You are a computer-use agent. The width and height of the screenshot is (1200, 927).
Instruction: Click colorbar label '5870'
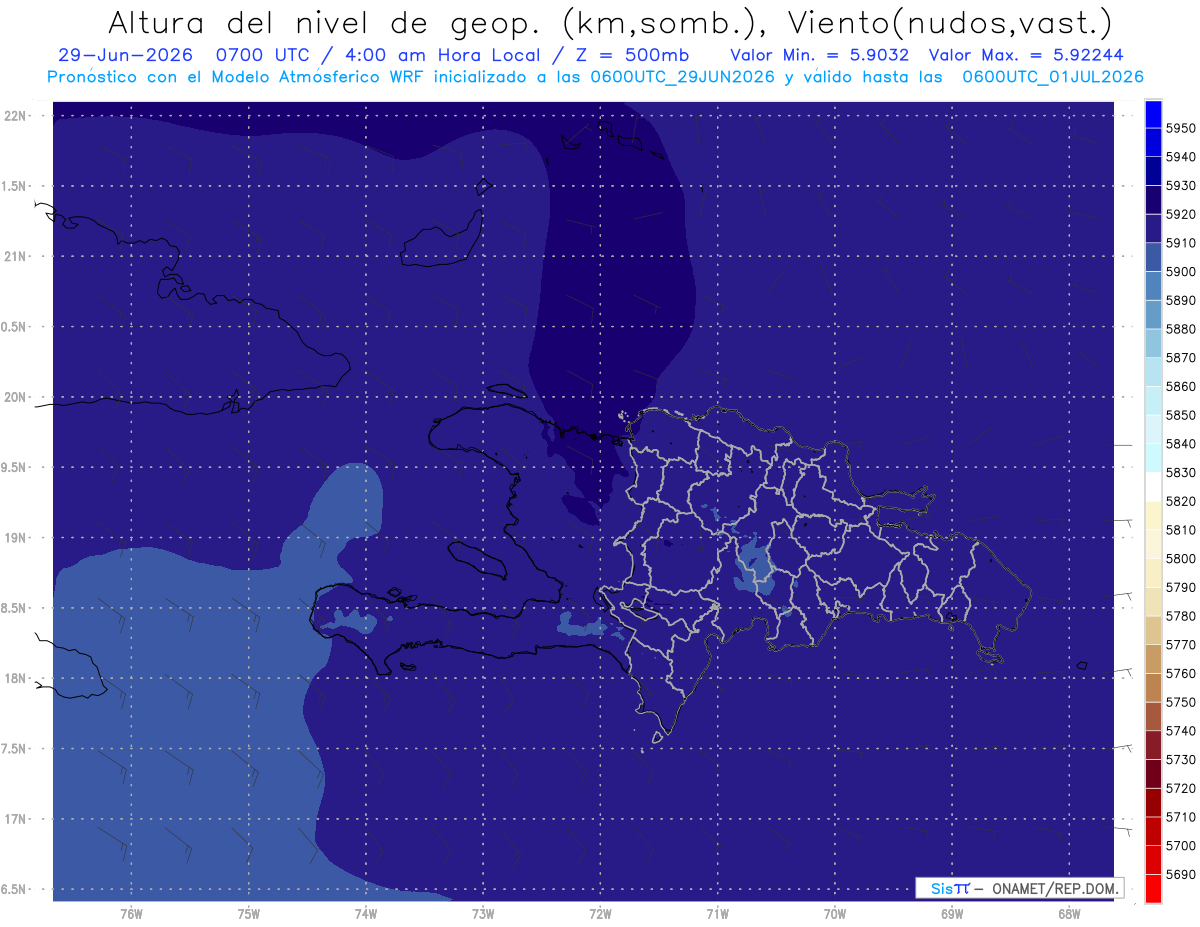coord(1180,357)
